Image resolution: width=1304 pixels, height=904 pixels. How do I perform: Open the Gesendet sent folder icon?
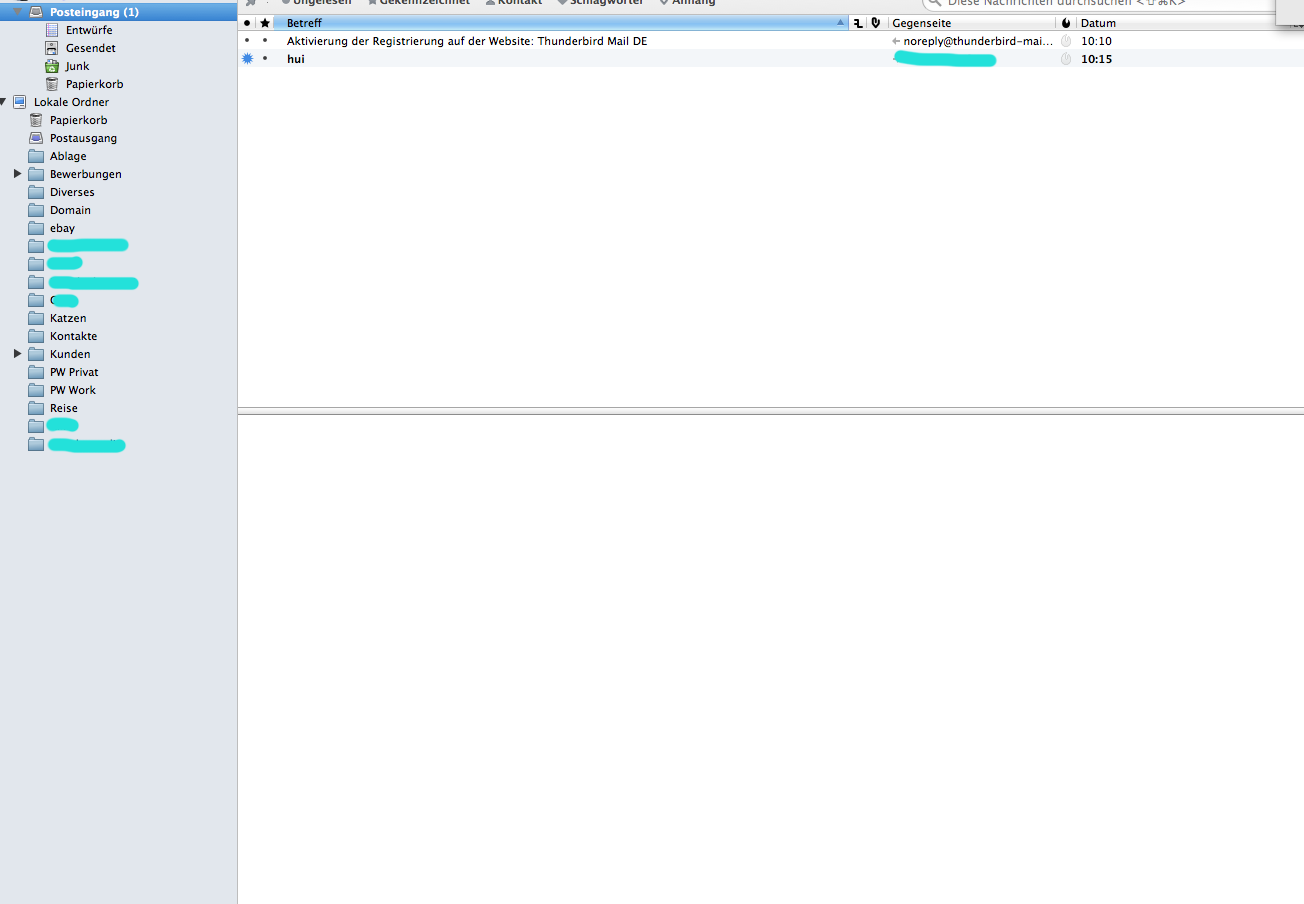(x=52, y=48)
